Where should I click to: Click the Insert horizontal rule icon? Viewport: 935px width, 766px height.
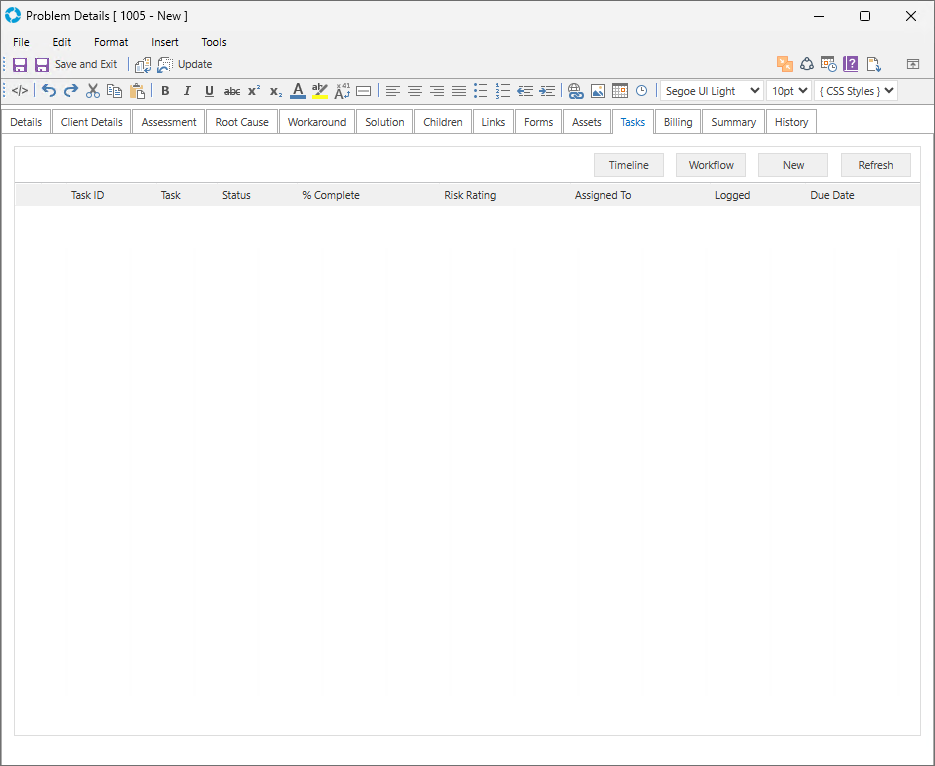364,91
